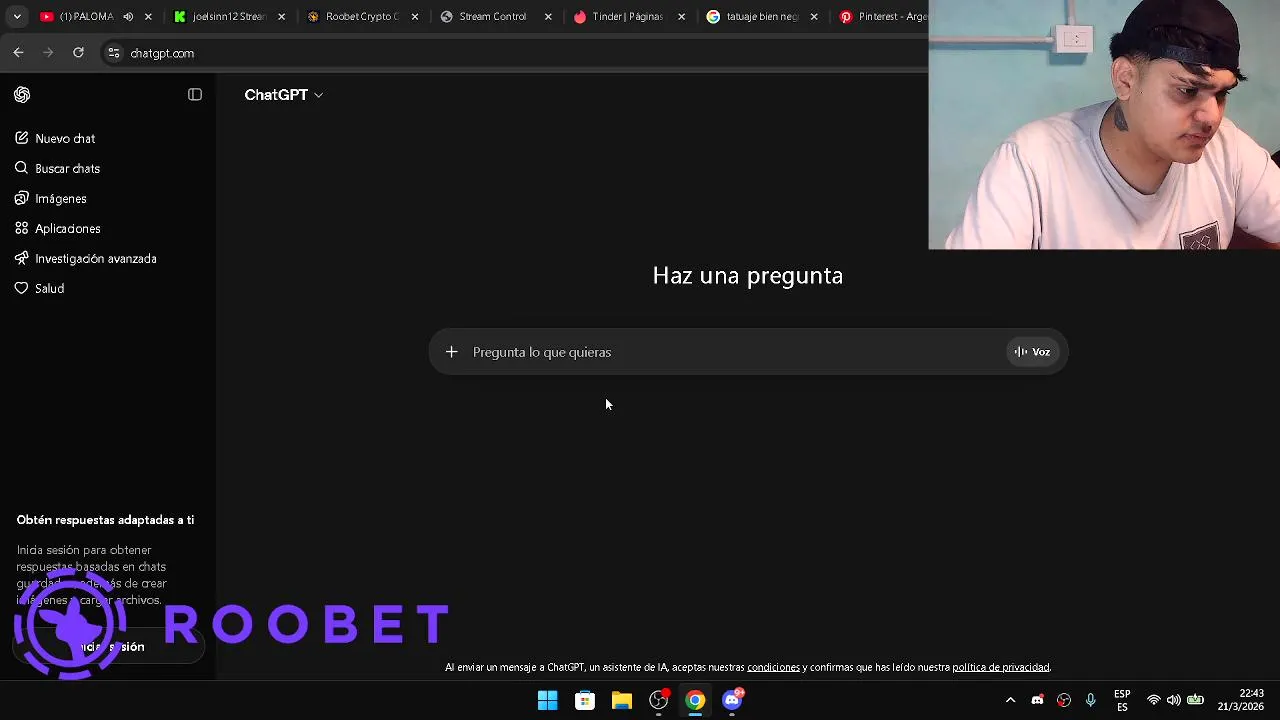Viewport: 1280px width, 720px height.
Task: Show hidden system tray icons chevron
Action: 1010,701
